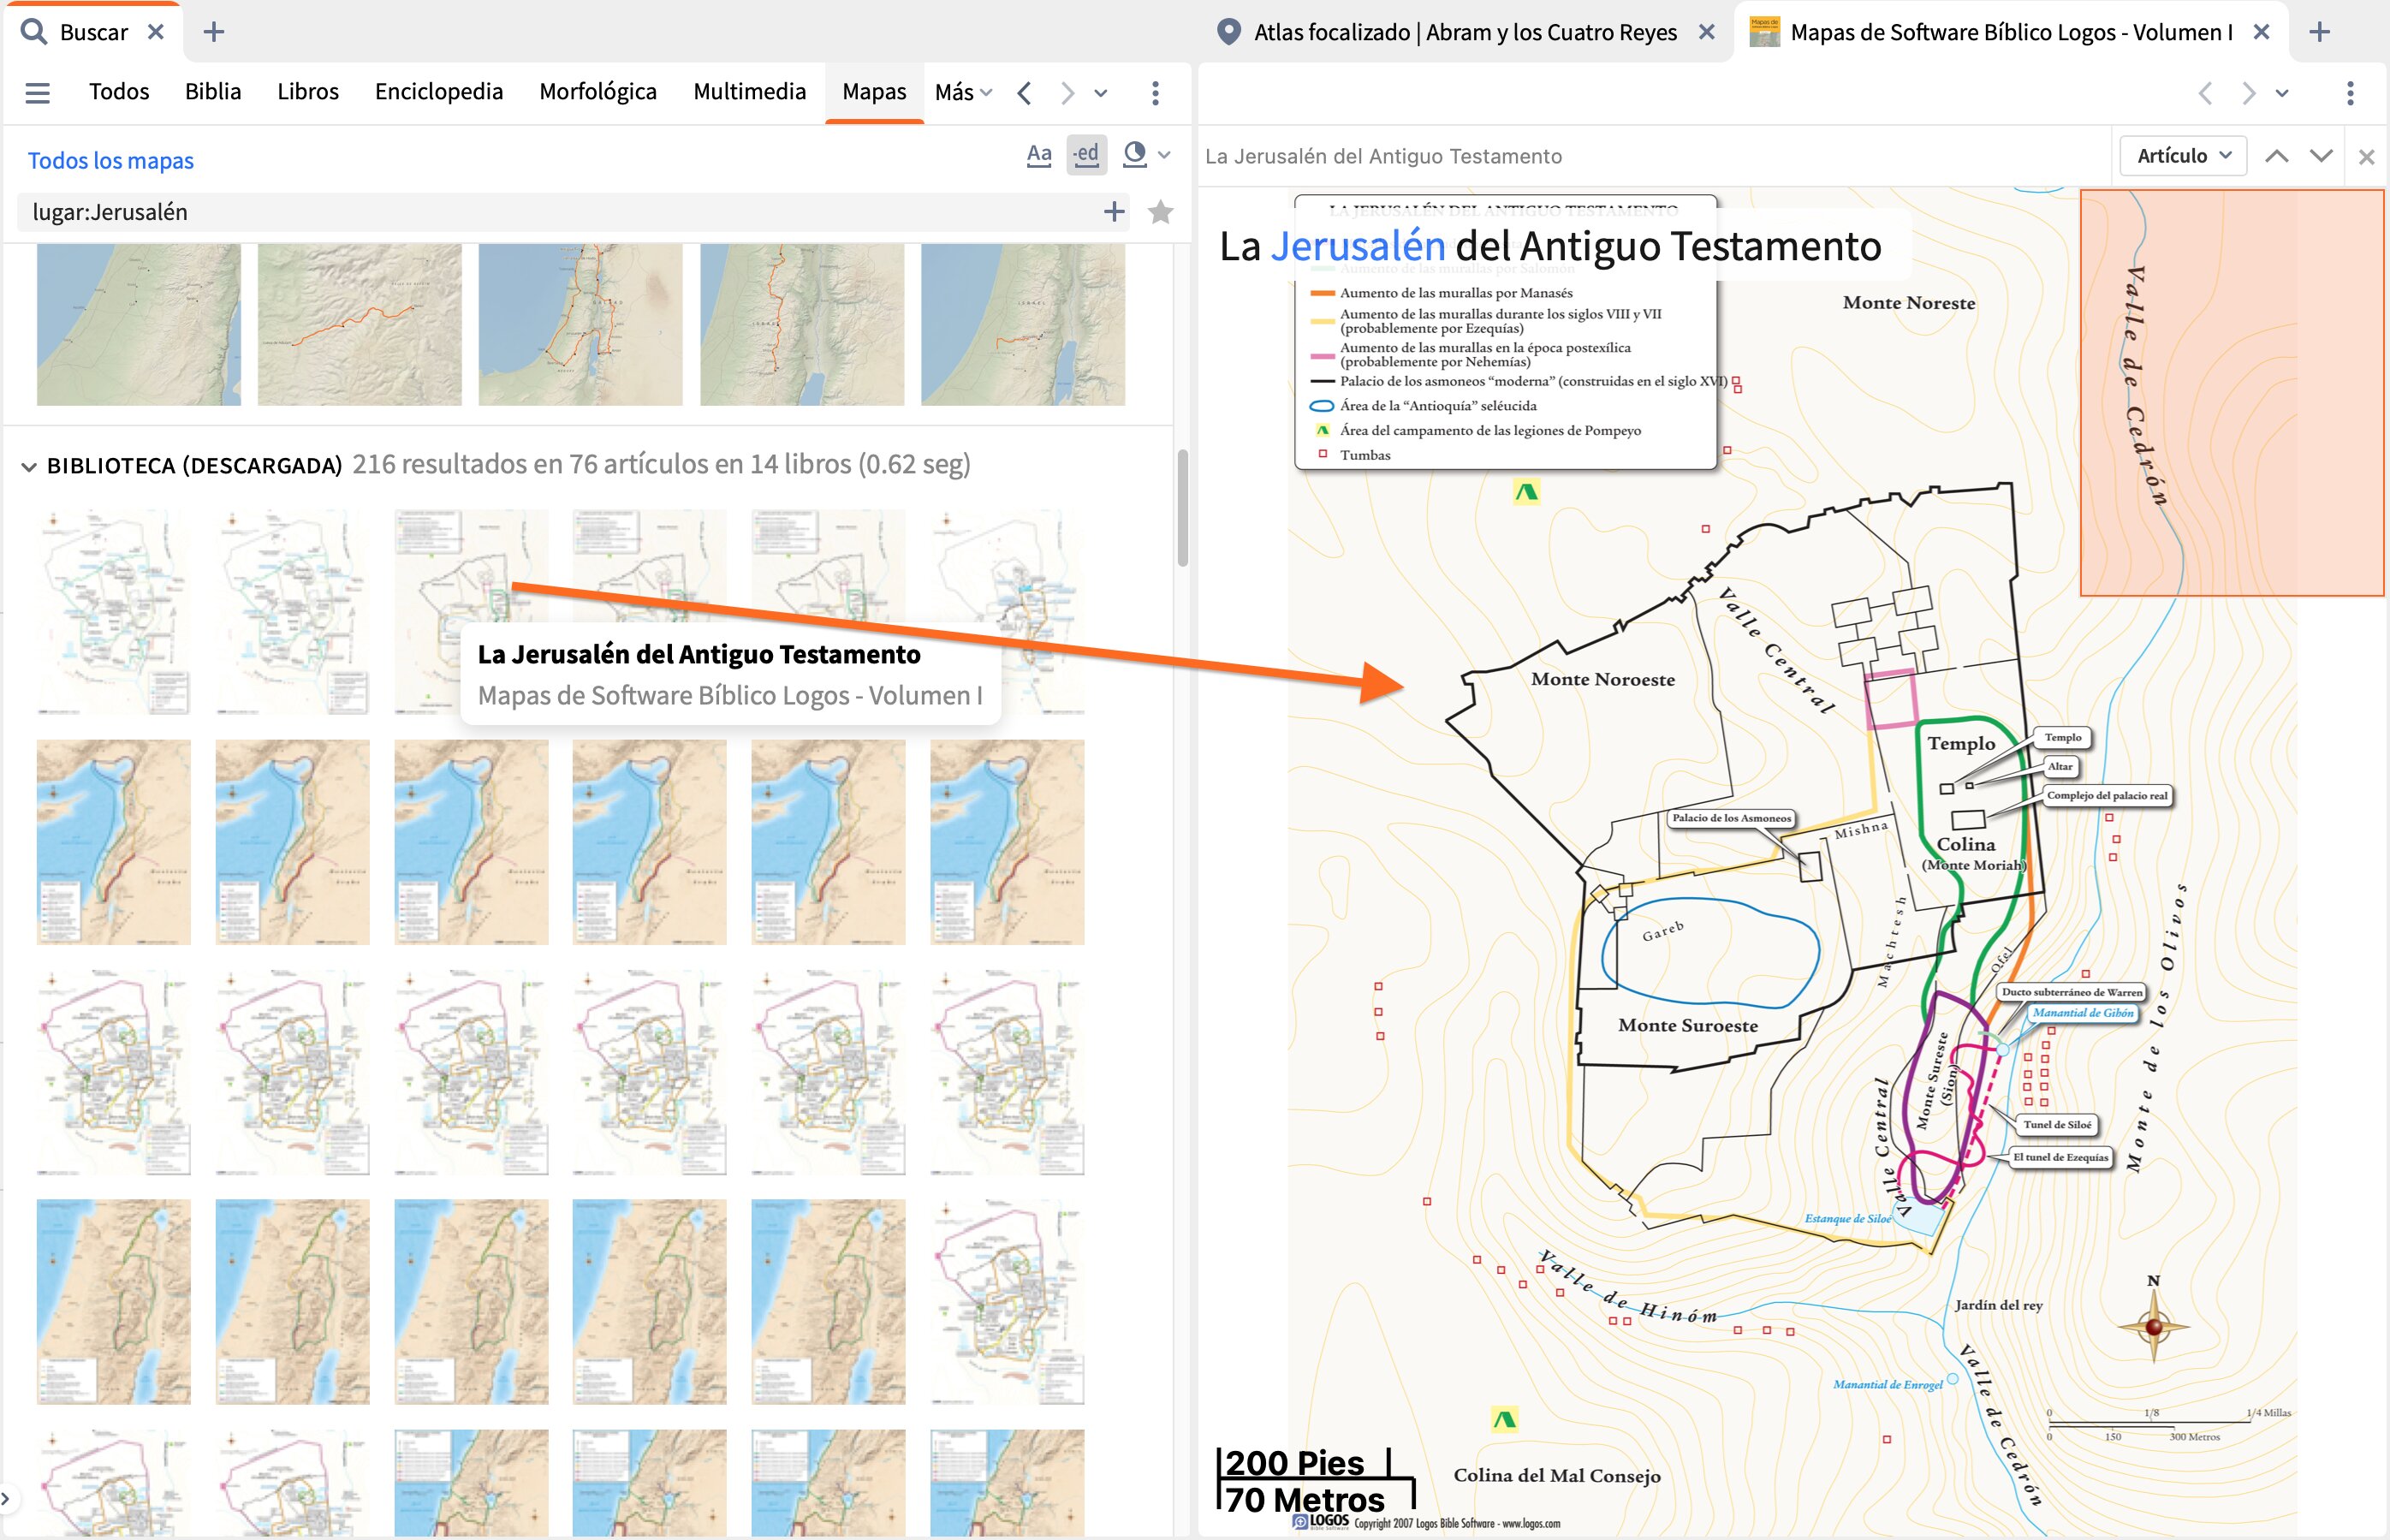Switch to Atlas focalizado Abram tab

pos(1465,32)
